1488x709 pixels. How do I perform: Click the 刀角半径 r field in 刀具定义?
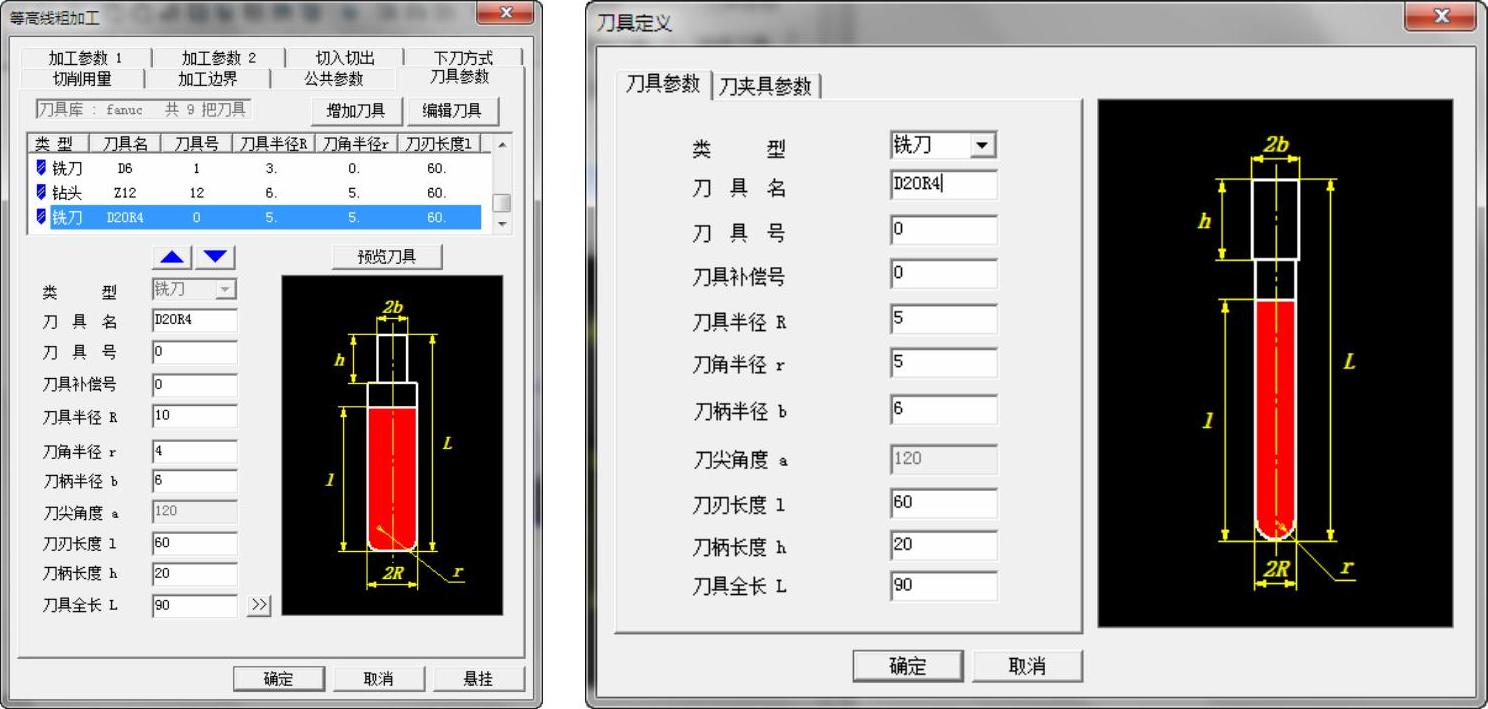point(943,363)
